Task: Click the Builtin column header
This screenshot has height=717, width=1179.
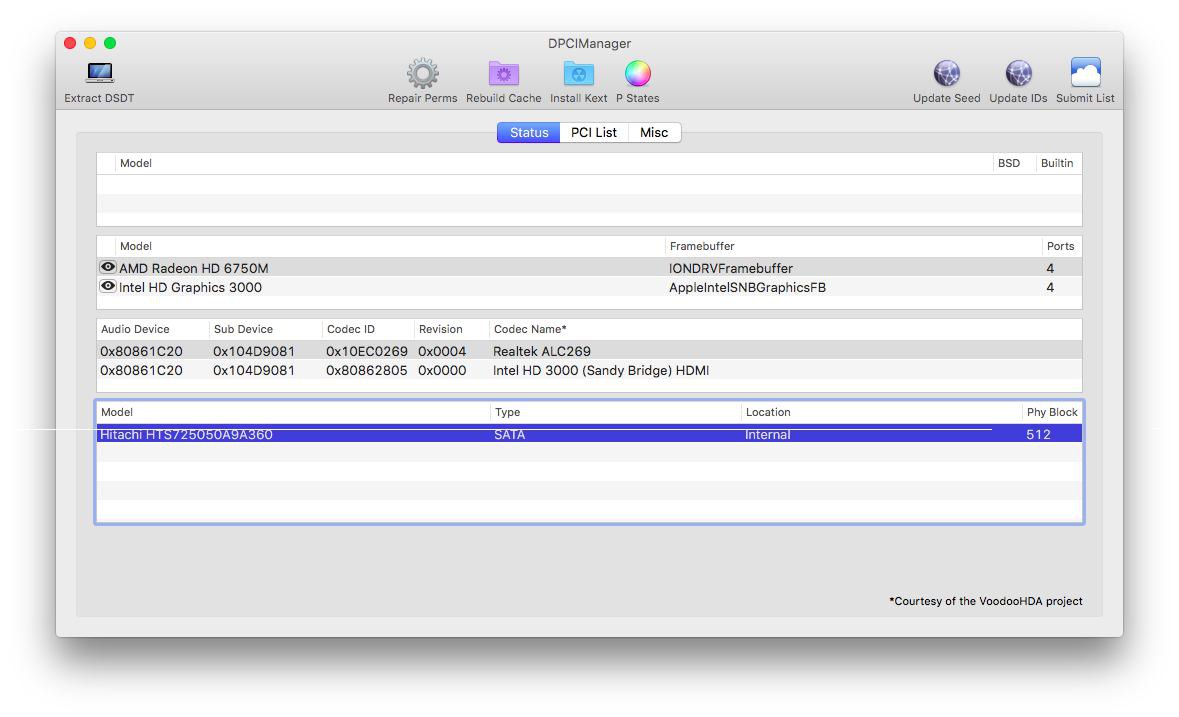Action: coord(1057,163)
